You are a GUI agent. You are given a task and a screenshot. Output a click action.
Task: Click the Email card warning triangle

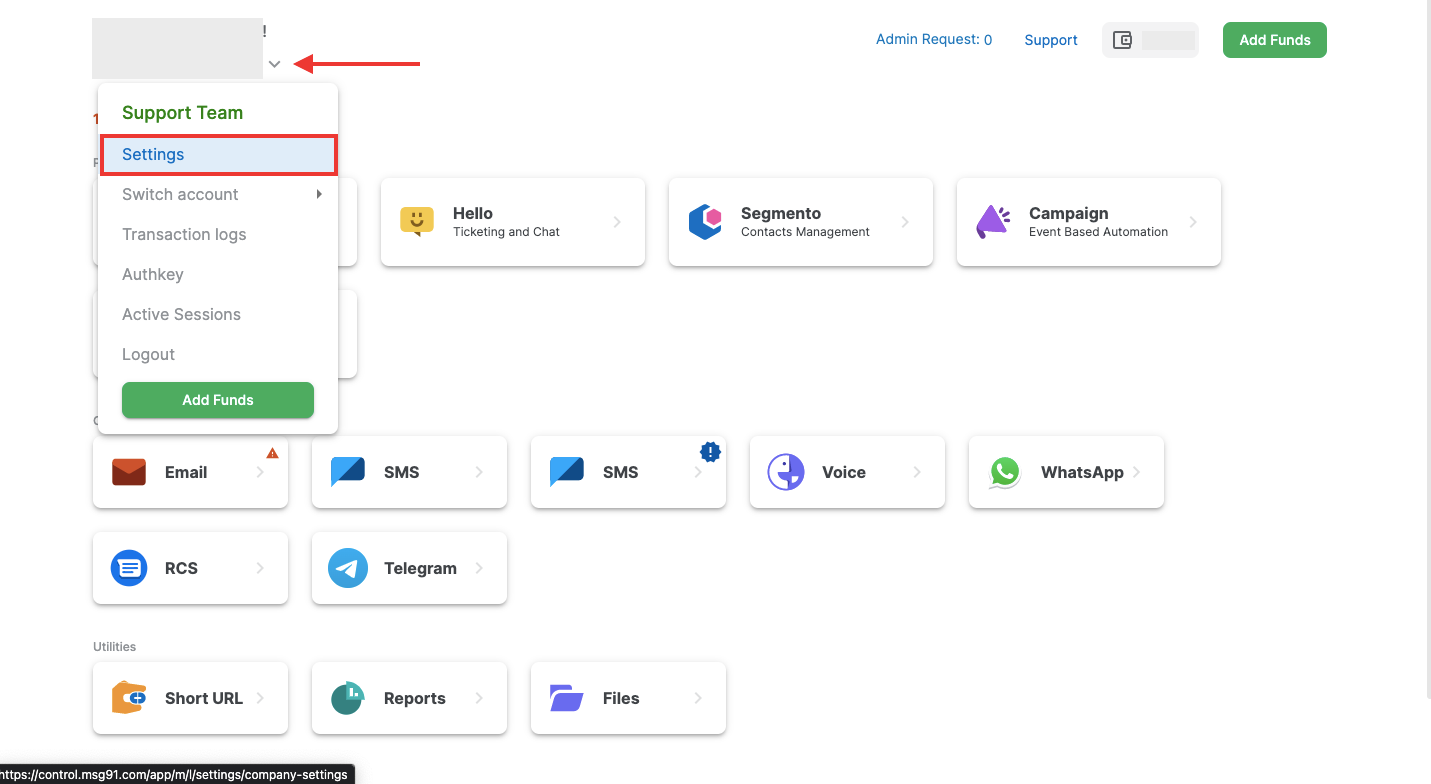click(272, 453)
